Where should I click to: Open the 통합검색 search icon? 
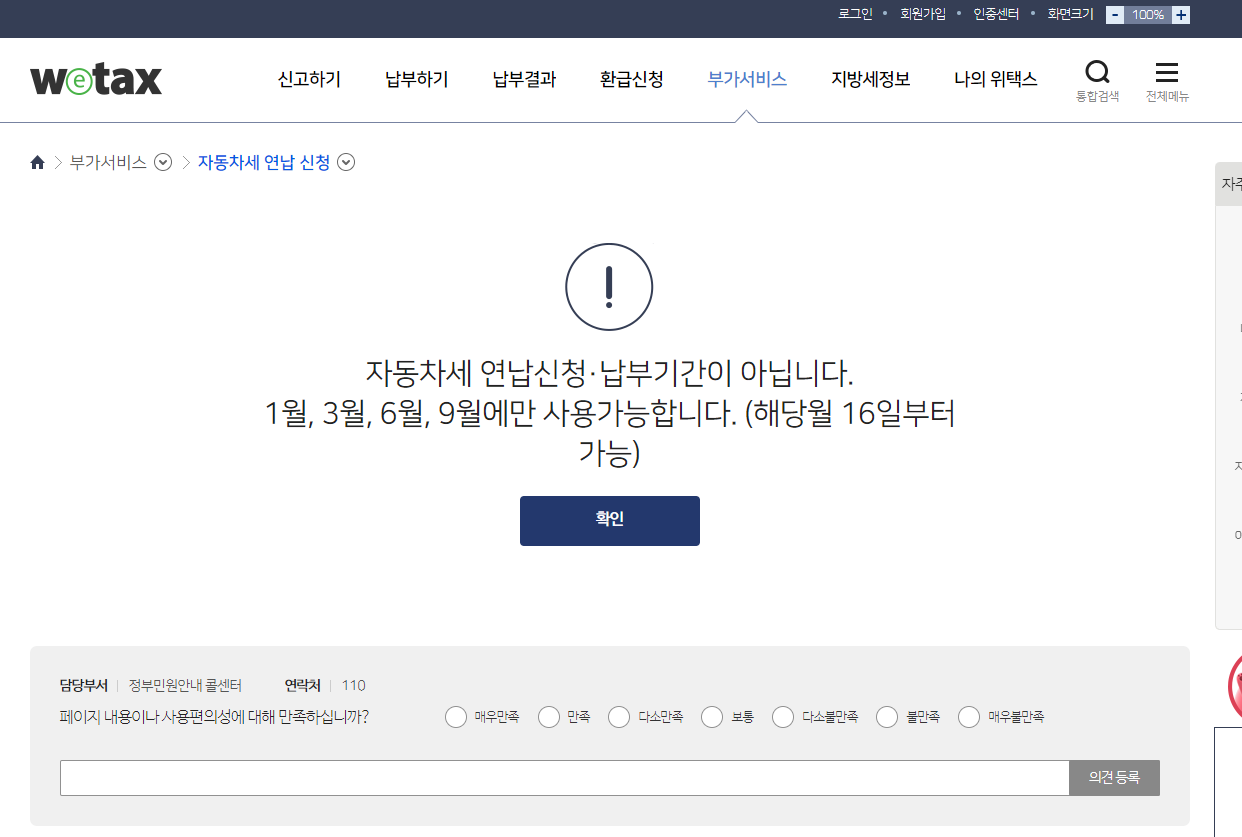click(1097, 72)
